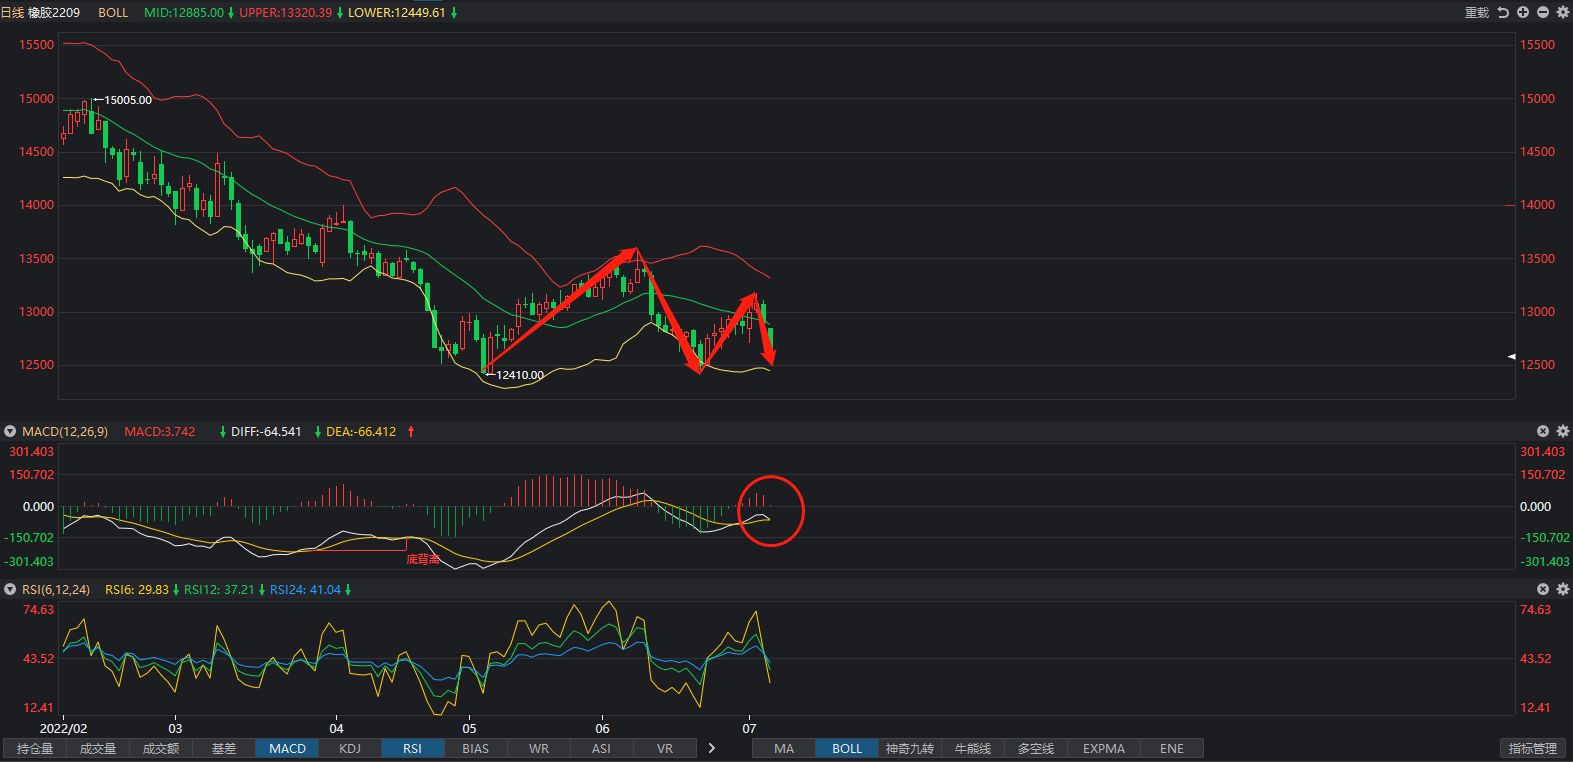1573x762 pixels.
Task: Open 指标管理 indicator management
Action: (1533, 748)
